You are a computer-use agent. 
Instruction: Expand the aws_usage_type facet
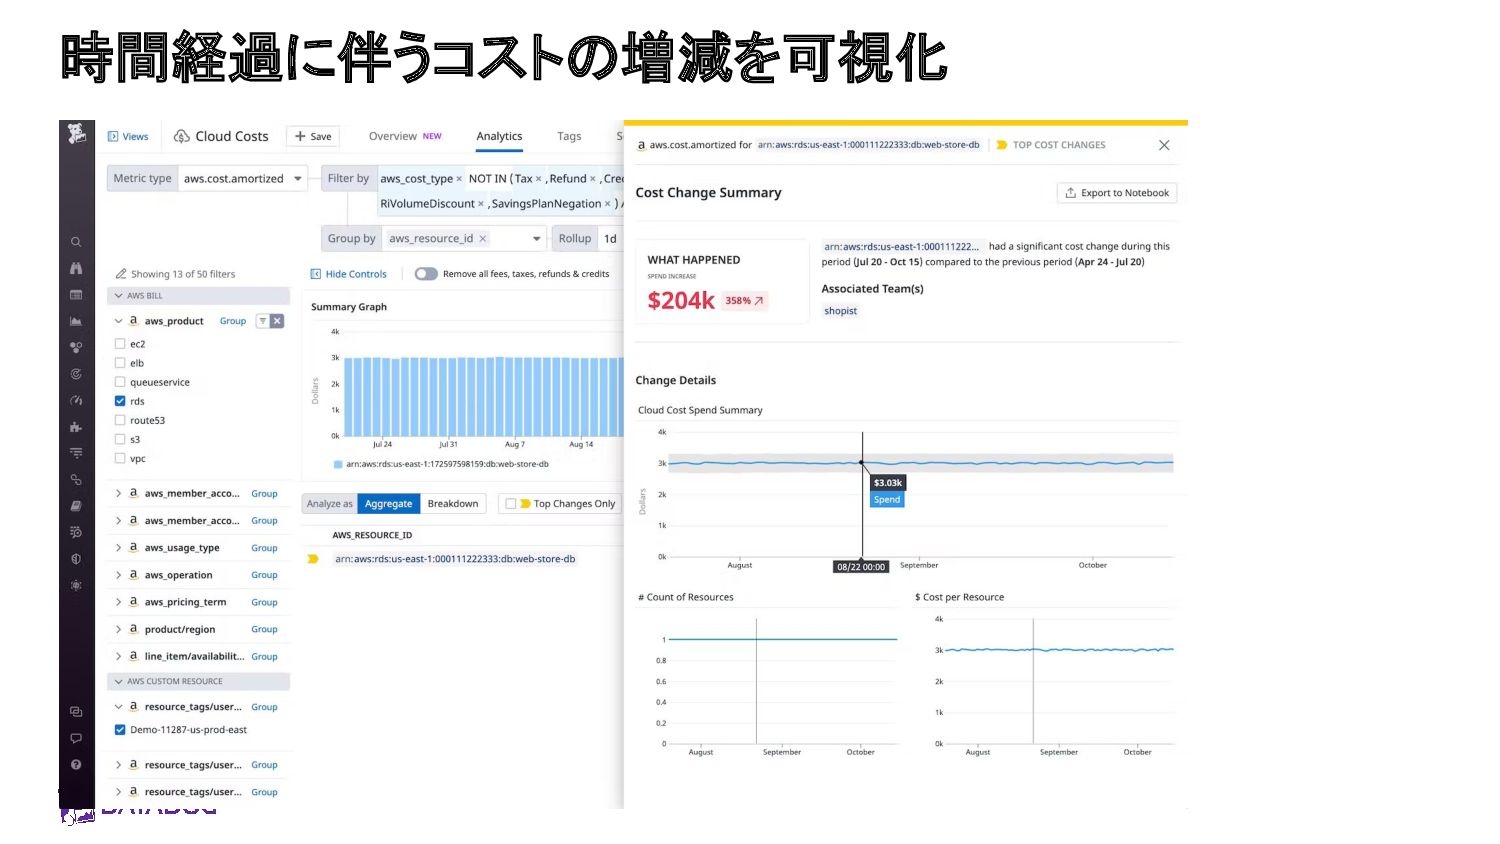tap(118, 548)
